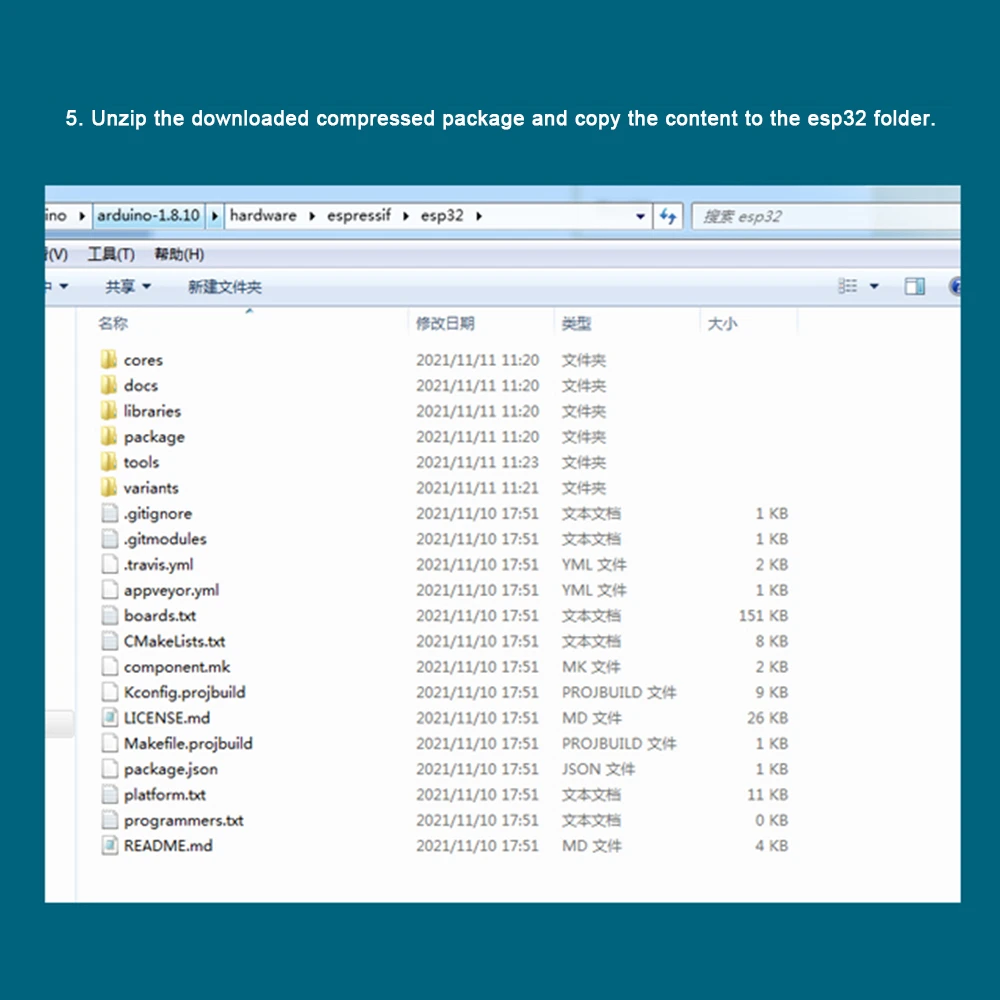
Task: Select the variants folder icon
Action: click(109, 487)
